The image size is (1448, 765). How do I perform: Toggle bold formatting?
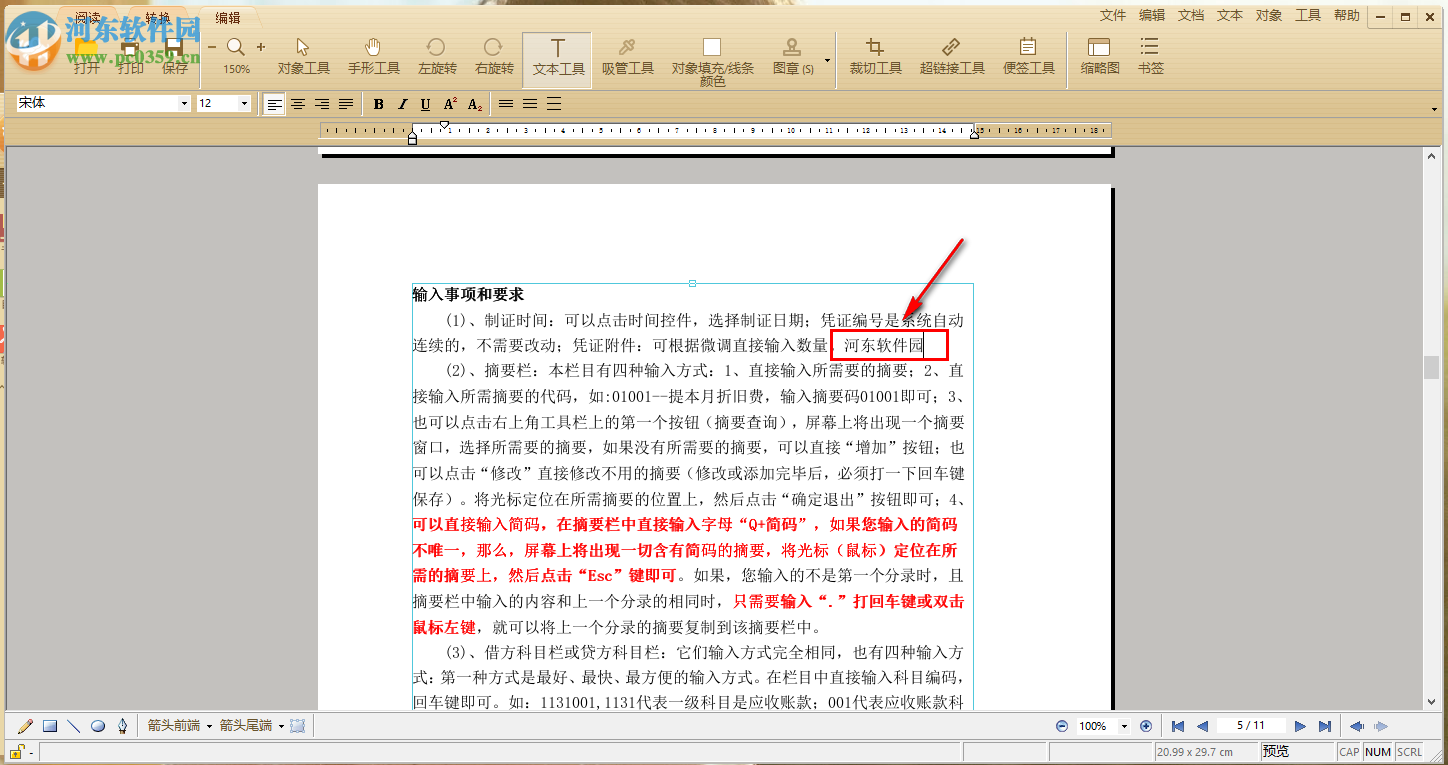[x=378, y=103]
